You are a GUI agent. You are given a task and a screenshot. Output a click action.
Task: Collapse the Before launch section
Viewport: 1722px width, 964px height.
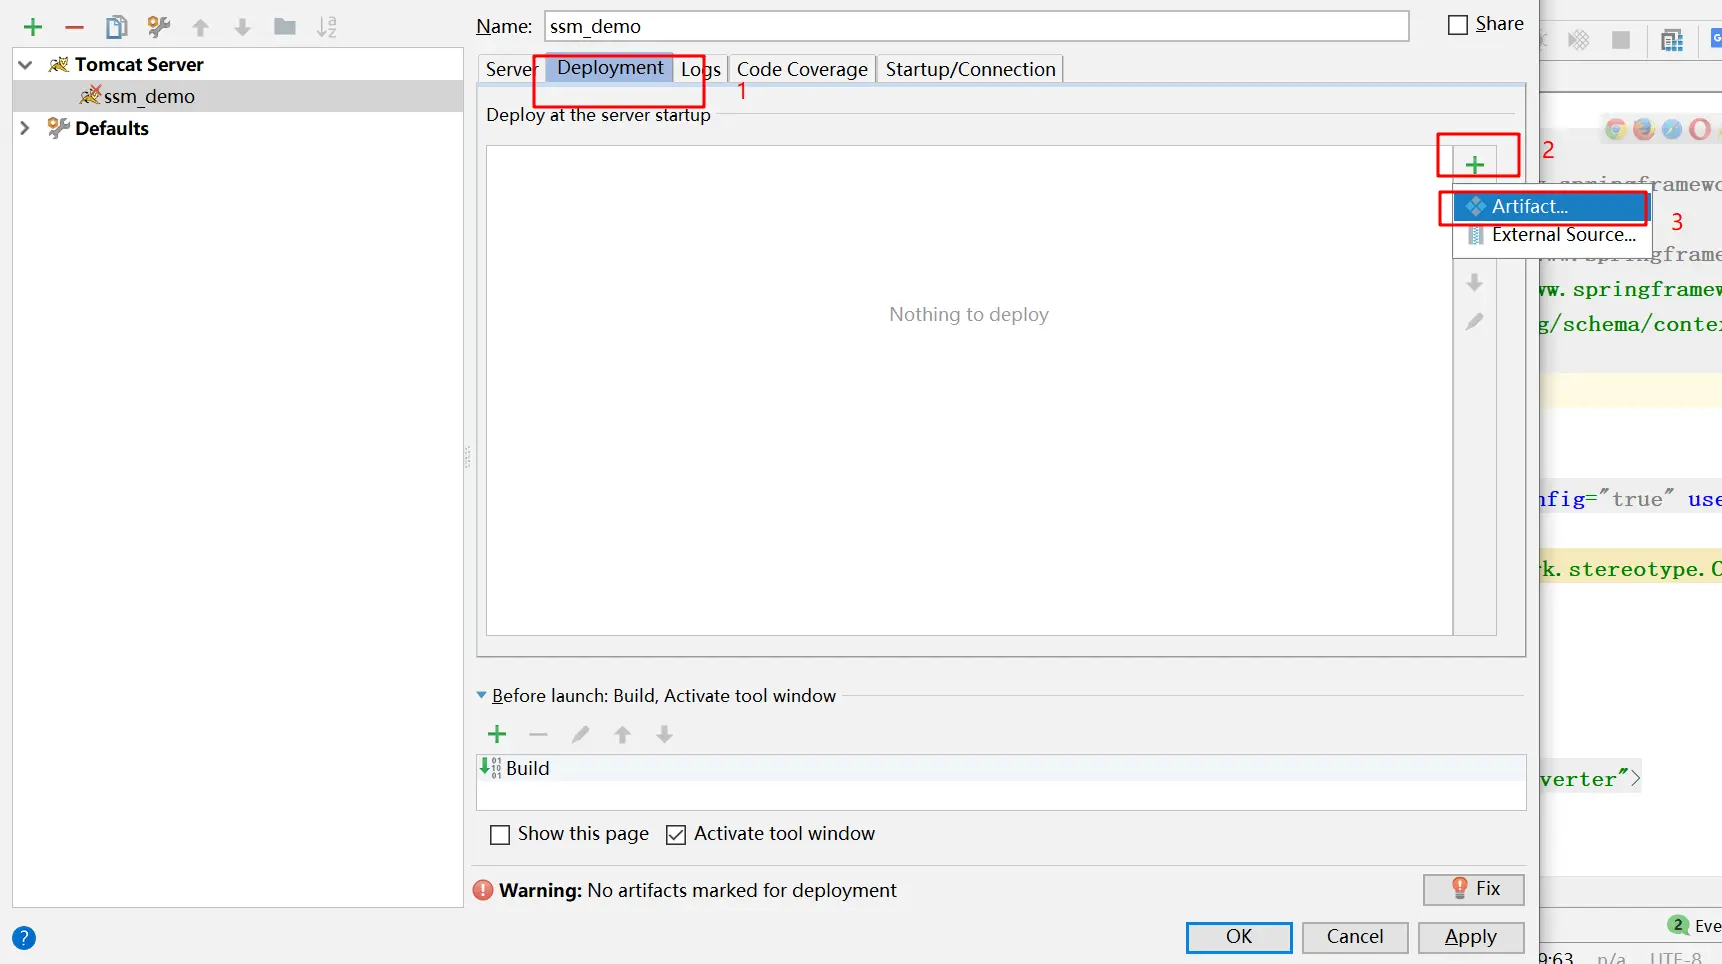click(482, 695)
